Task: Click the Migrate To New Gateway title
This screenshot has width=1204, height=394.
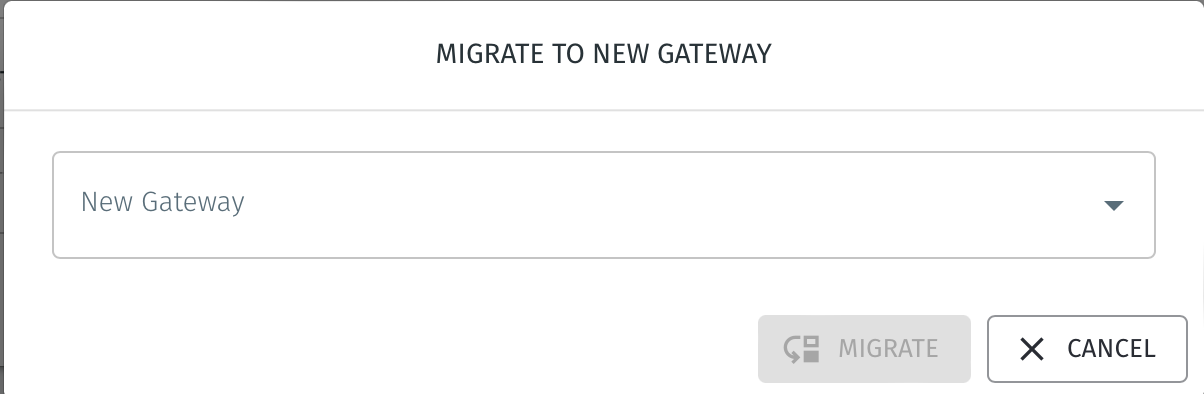Action: (x=604, y=54)
